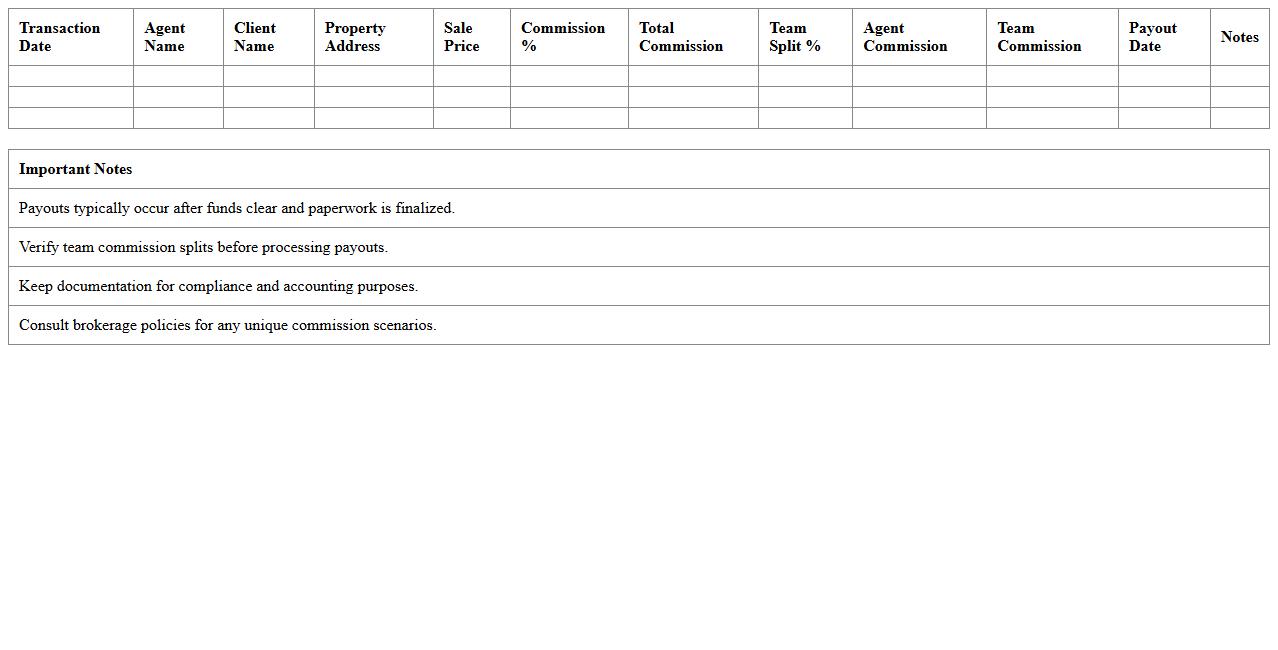Click the Important Notes heading
Screen dimensions: 1278x650
tap(76, 169)
